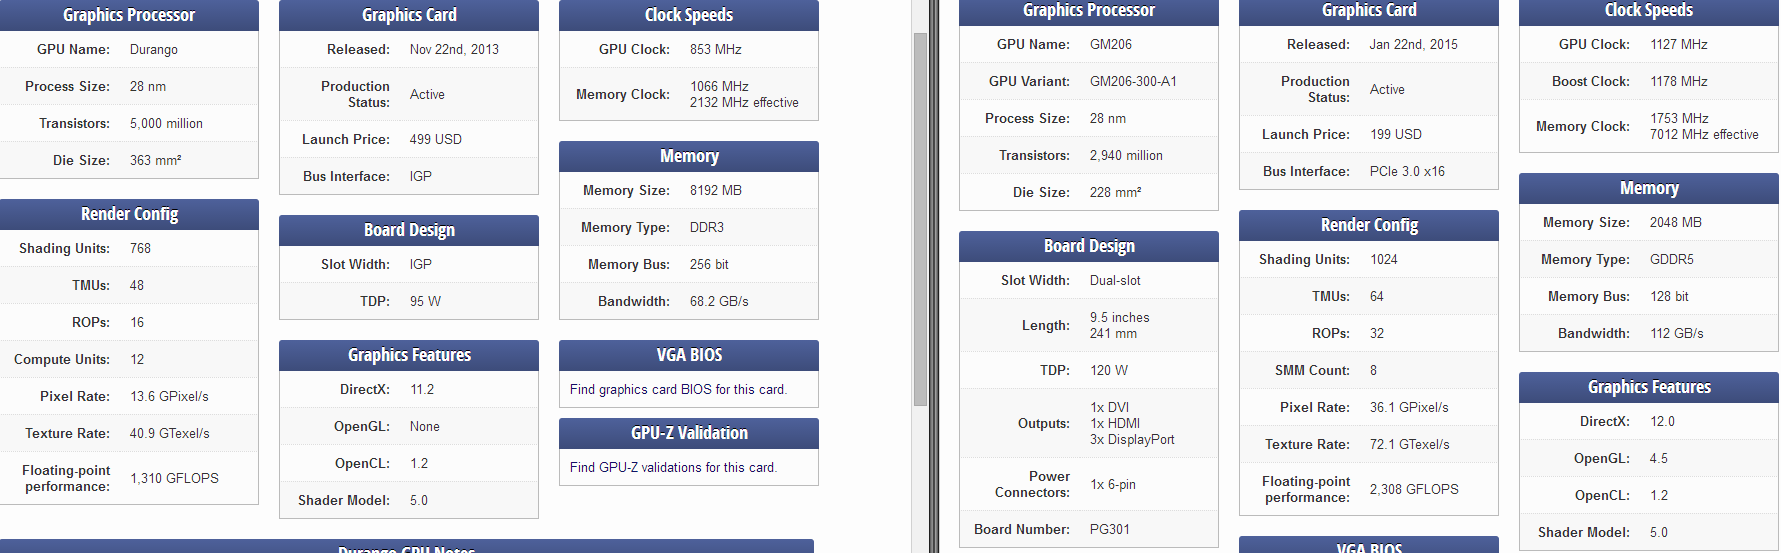
Task: Click the performance value '2,308 GFLOPS'
Action: point(1414,489)
